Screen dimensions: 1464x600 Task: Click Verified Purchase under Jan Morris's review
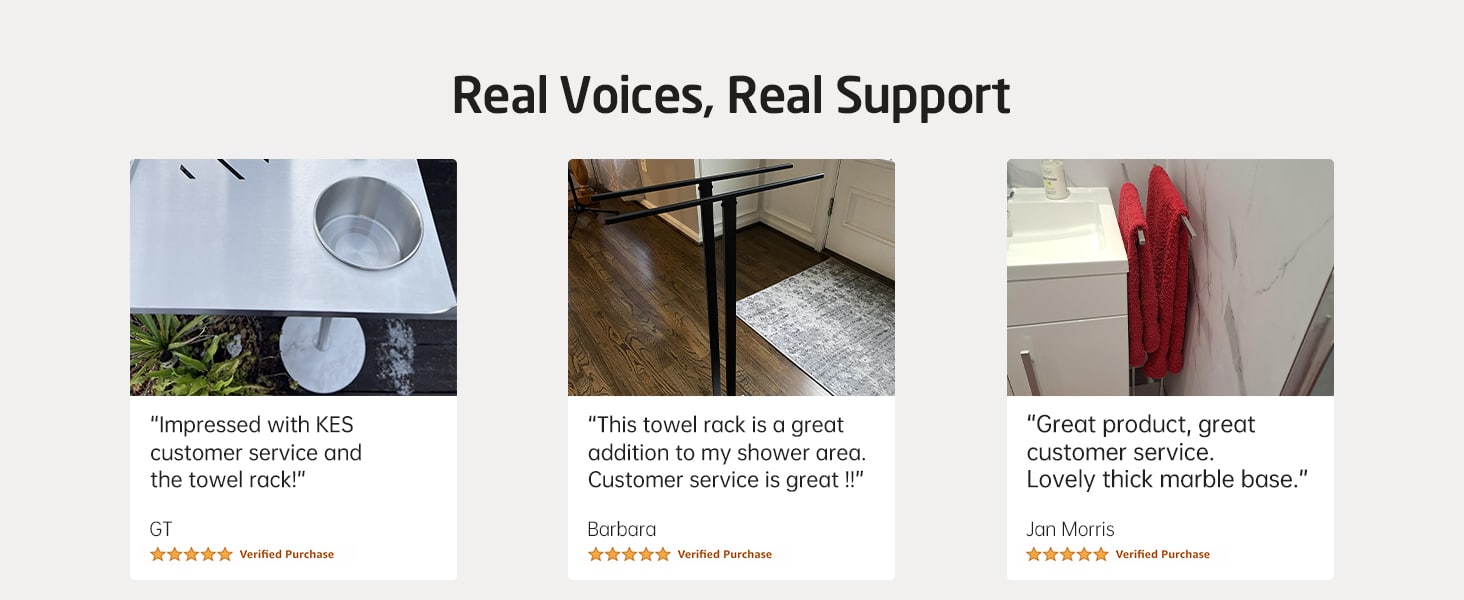coord(1163,554)
